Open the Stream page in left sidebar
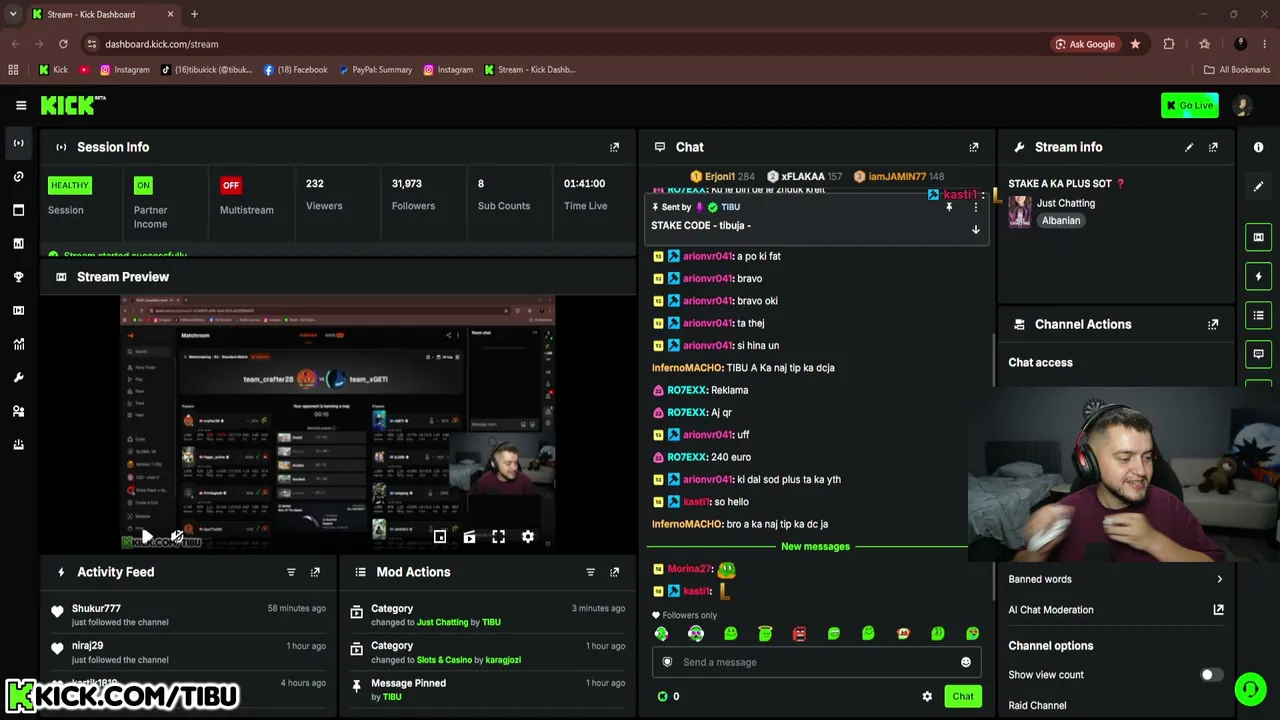This screenshot has height=720, width=1280. [x=18, y=143]
